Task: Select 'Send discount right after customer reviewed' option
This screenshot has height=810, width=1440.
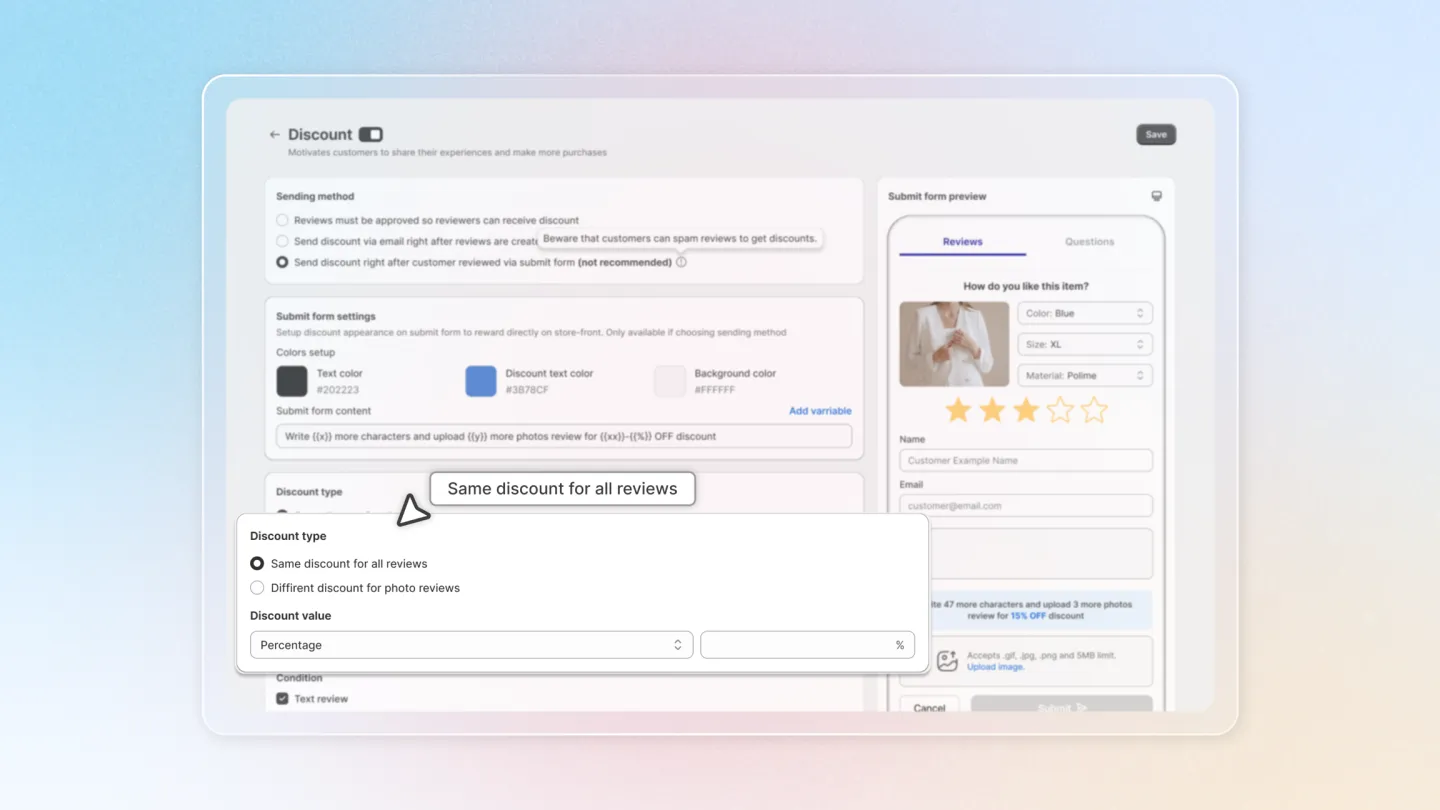Action: [x=282, y=262]
